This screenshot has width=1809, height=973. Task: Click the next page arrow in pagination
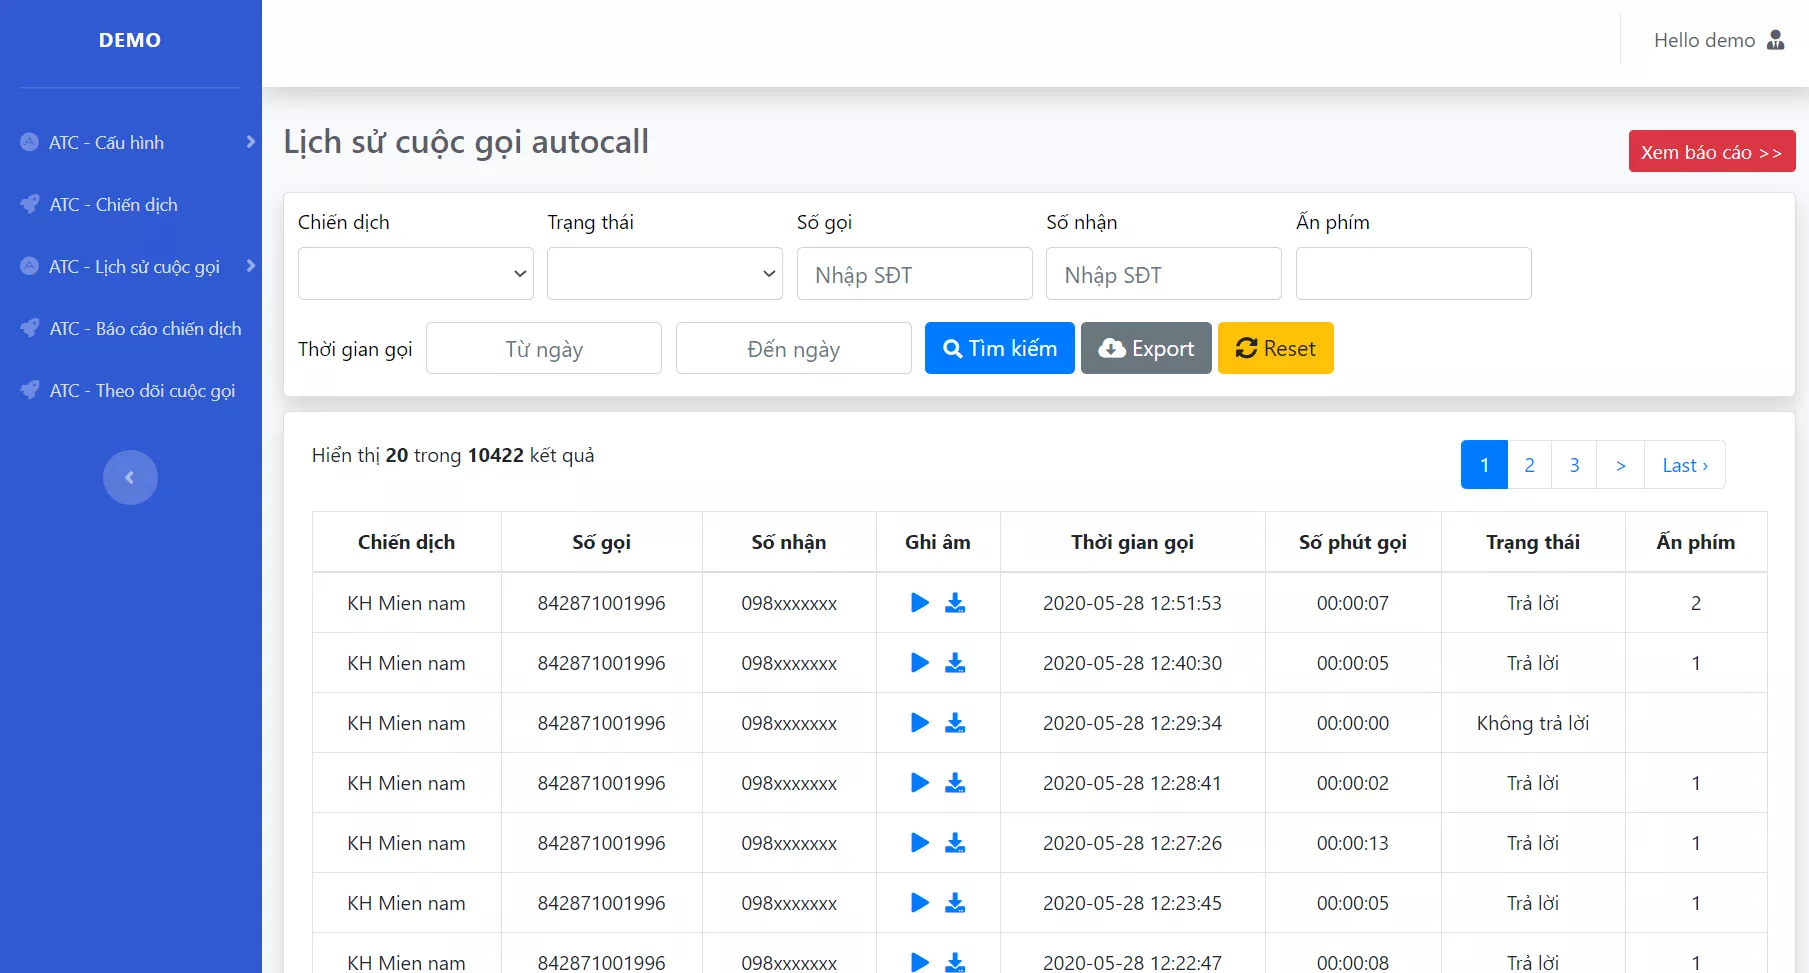tap(1621, 465)
